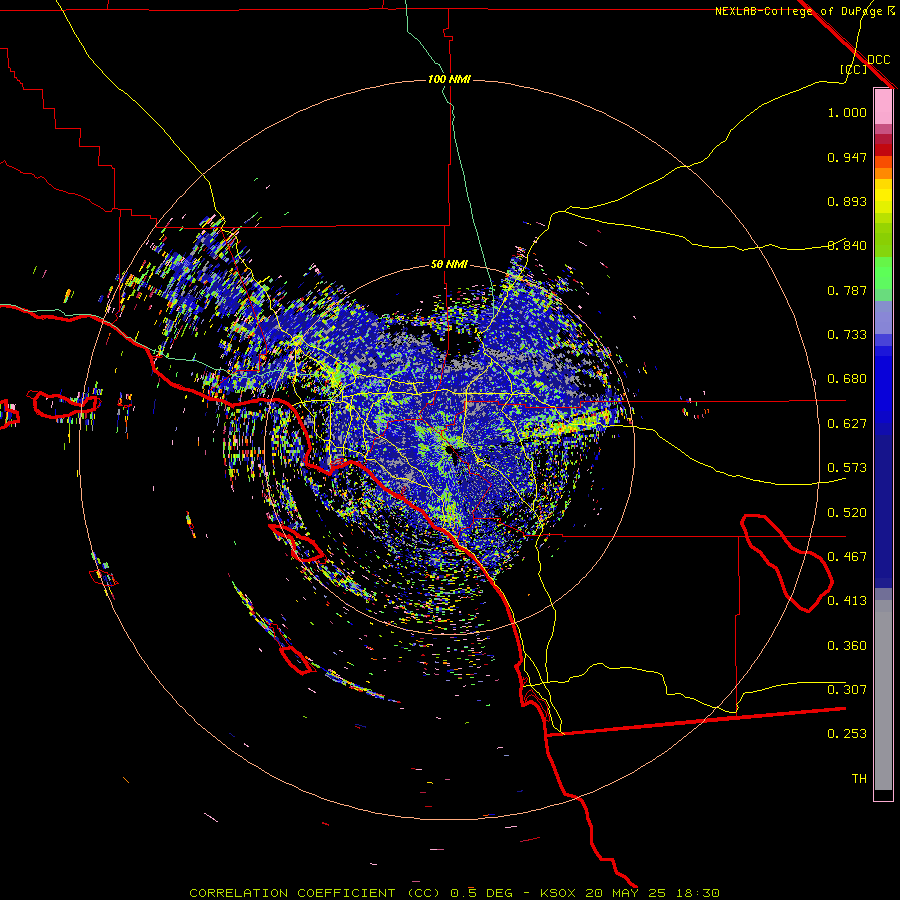The height and width of the screenshot is (900, 900).
Task: Click the NEXLAB-College of DuPage label
Action: pos(799,11)
